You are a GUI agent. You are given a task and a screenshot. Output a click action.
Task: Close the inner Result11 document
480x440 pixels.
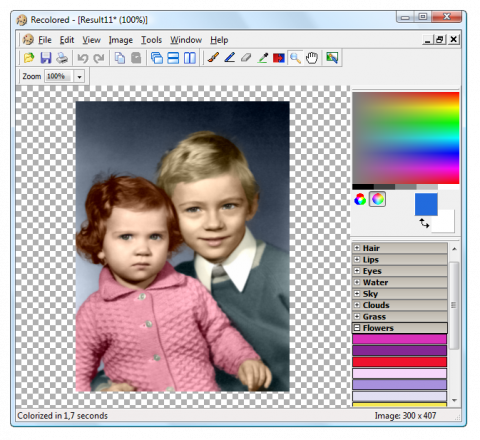[453, 40]
